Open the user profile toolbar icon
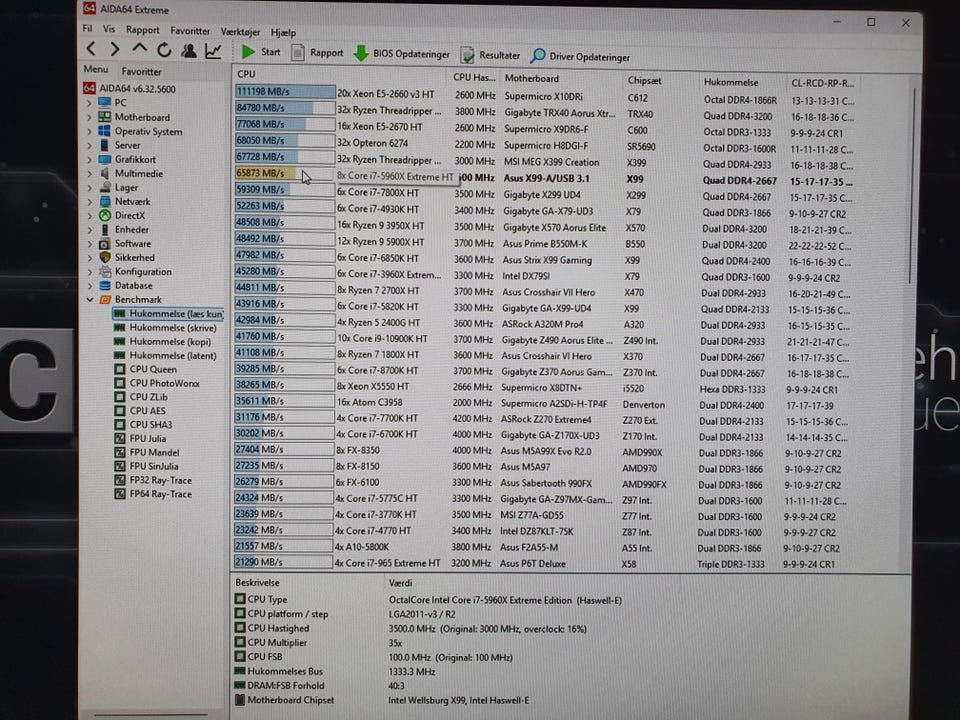Viewport: 960px width, 720px height. 189,50
